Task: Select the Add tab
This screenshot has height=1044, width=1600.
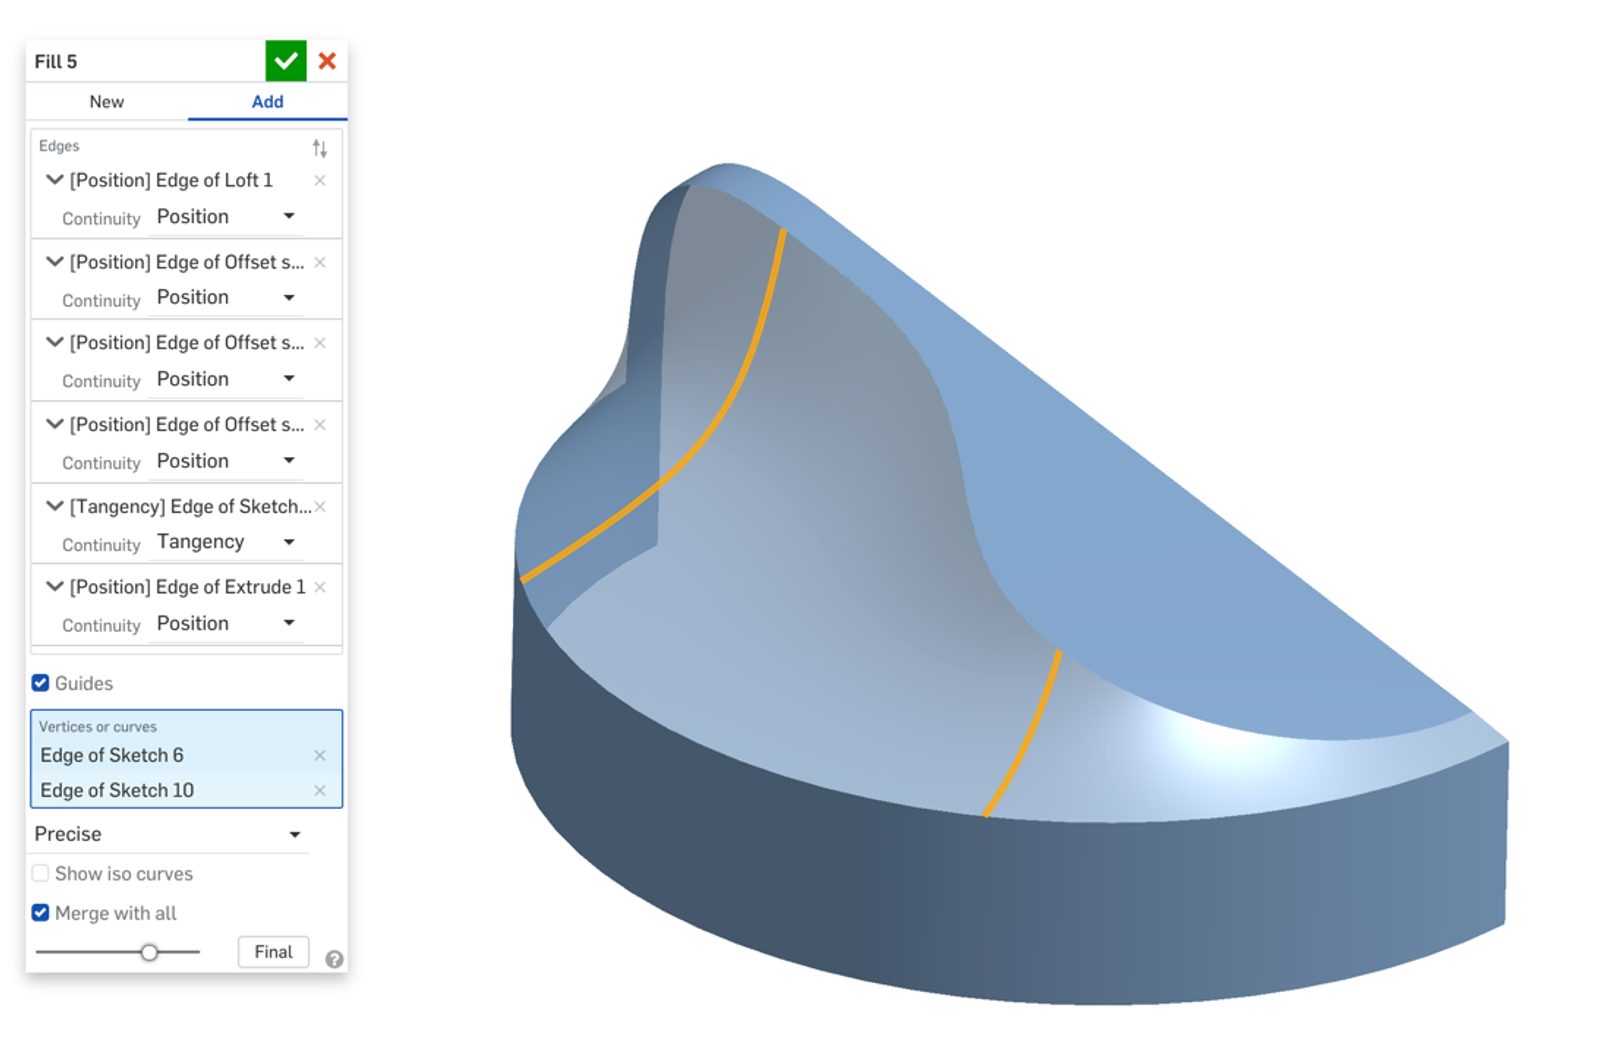Action: (x=267, y=102)
